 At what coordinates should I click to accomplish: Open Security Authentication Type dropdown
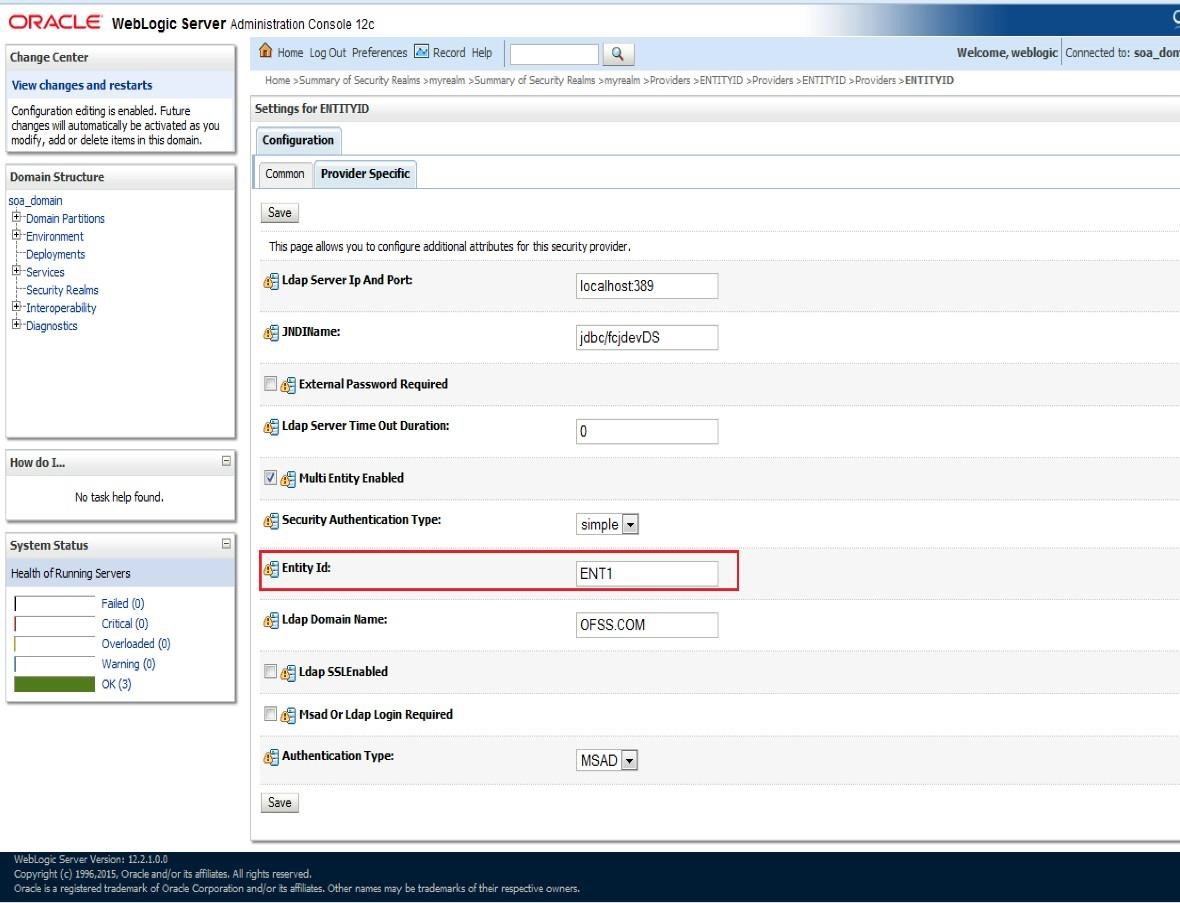(x=607, y=524)
